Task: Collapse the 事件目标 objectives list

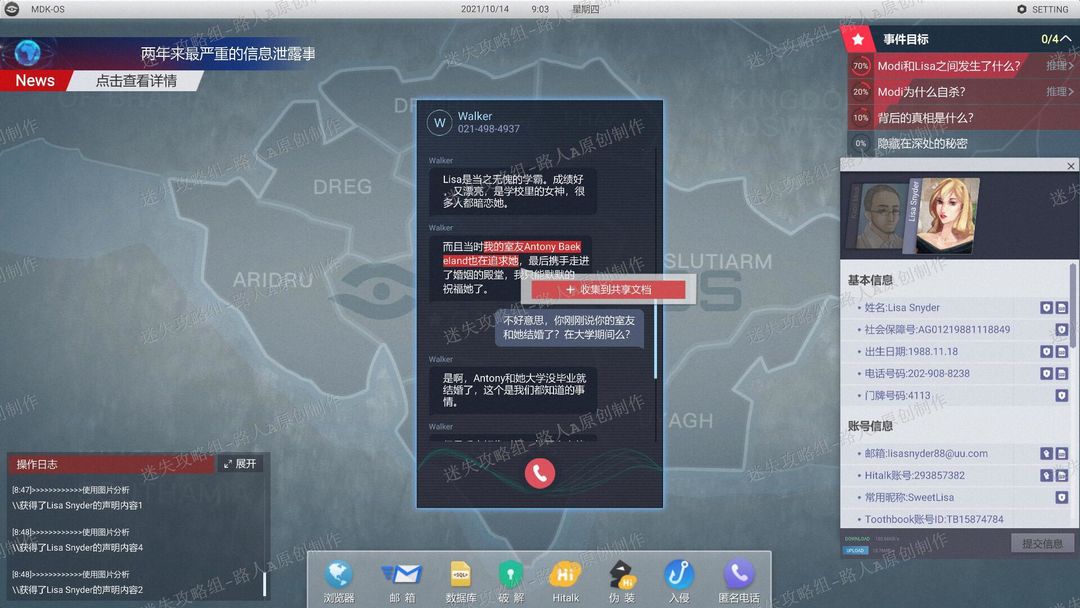Action: pyautogui.click(x=1065, y=39)
